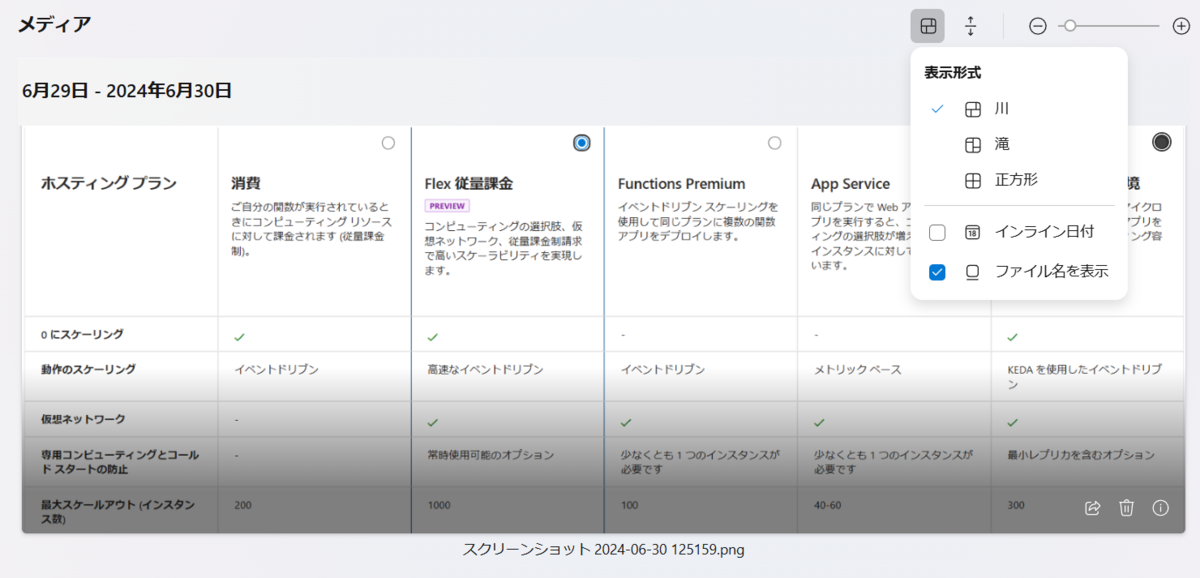Image resolution: width=1200 pixels, height=578 pixels.
Task: Click the Flex 従量課金 column title
Action: click(x=469, y=183)
